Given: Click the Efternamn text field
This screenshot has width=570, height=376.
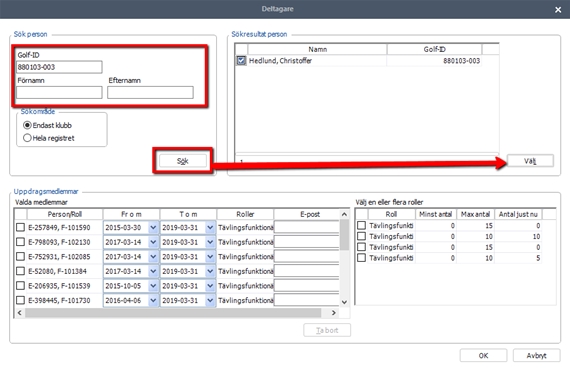Looking at the screenshot, I should pos(150,92).
